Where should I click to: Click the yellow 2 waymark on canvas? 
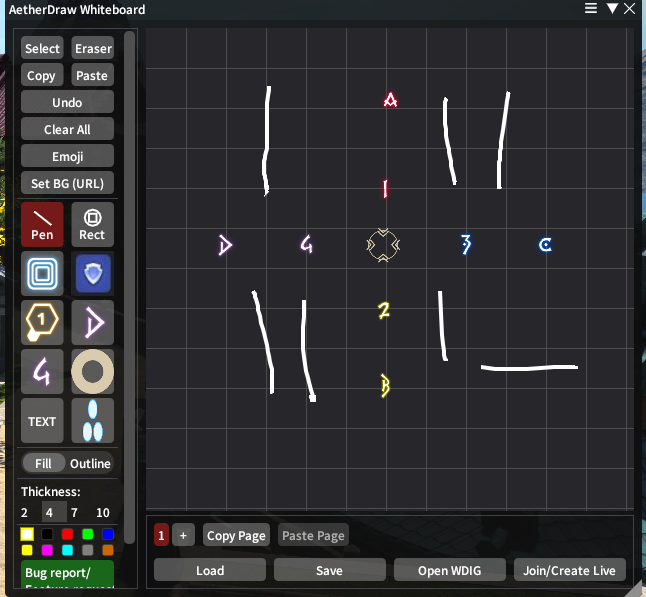384,311
